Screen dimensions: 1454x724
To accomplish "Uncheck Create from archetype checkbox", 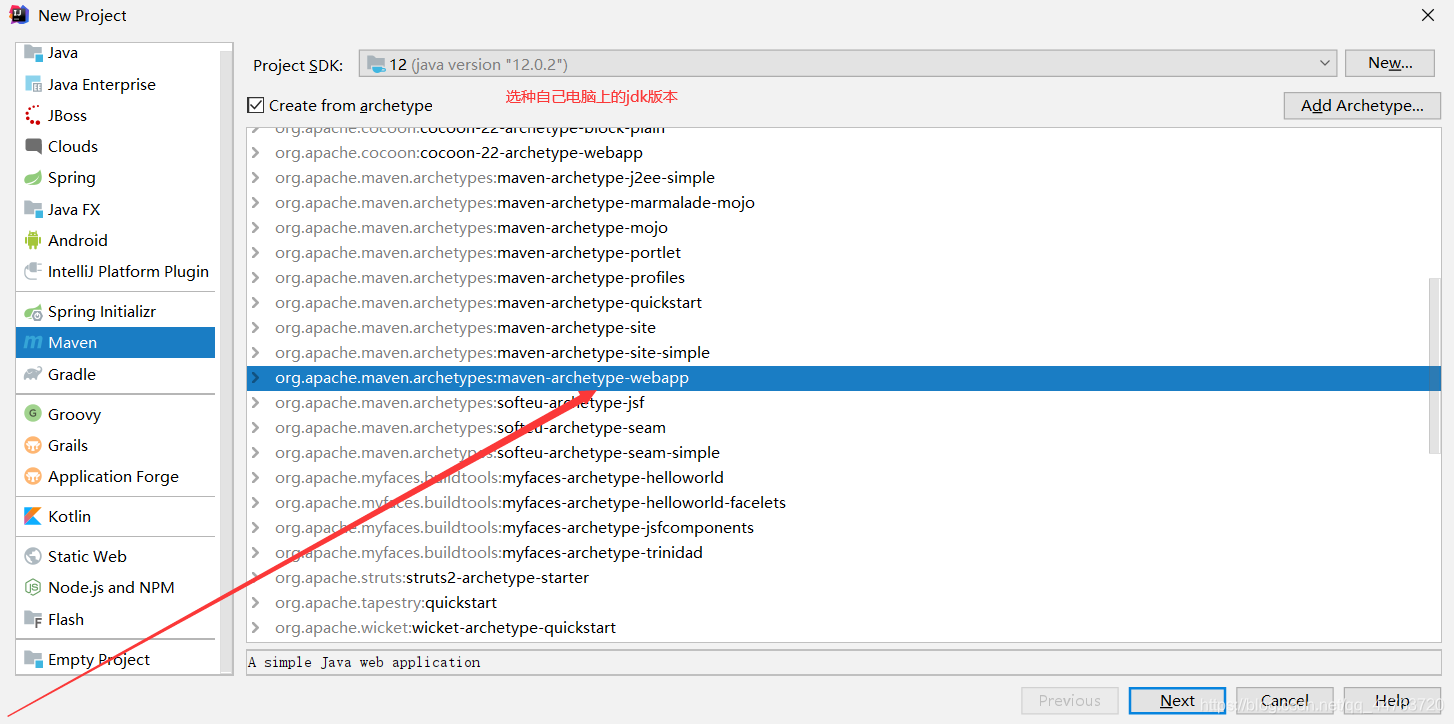I will click(255, 105).
